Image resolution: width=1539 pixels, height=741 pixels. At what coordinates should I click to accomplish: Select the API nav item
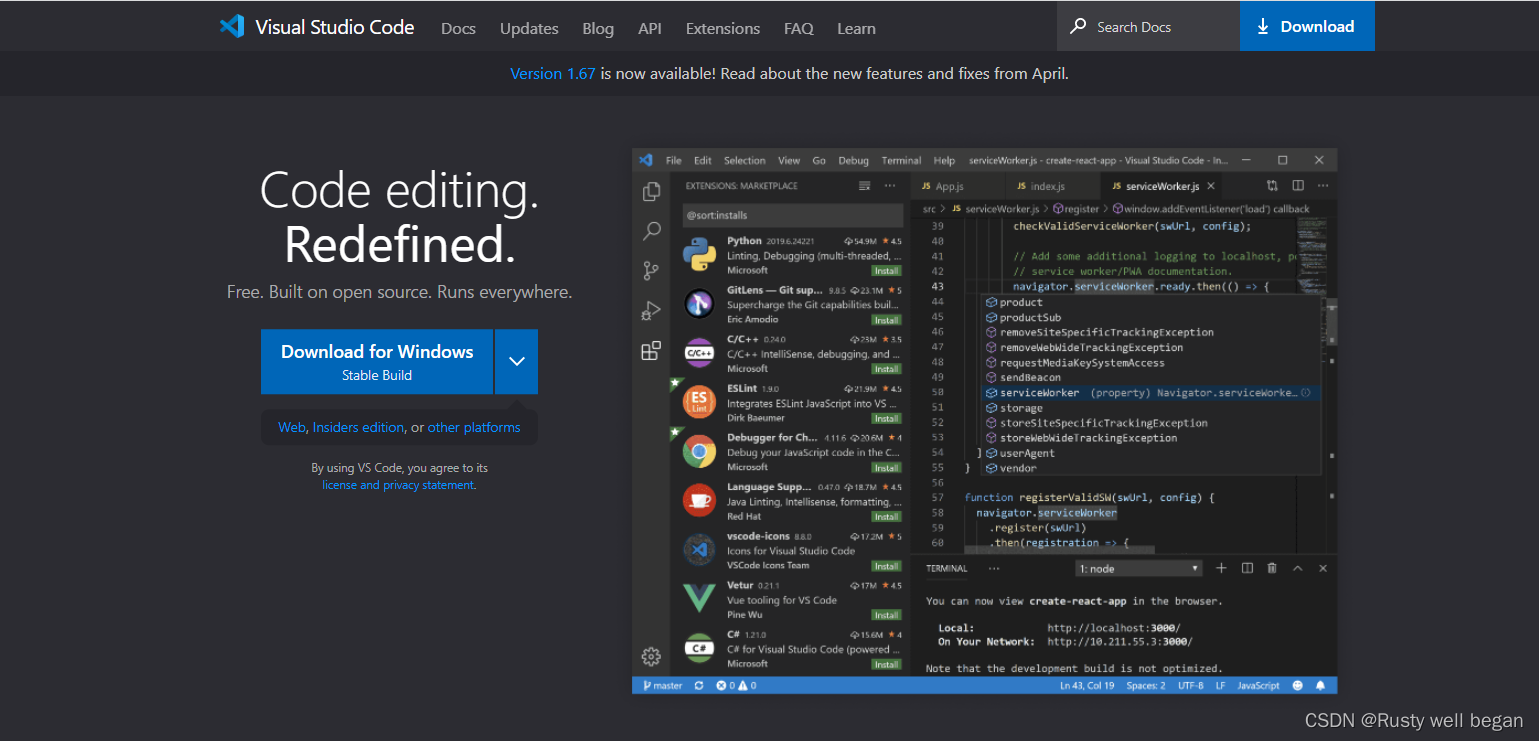(650, 28)
